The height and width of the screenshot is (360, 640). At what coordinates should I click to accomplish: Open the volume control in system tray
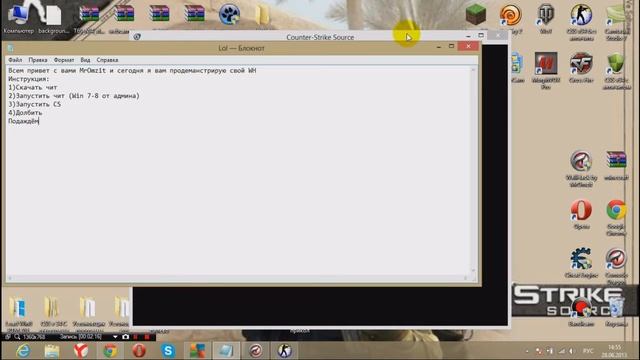[572, 351]
